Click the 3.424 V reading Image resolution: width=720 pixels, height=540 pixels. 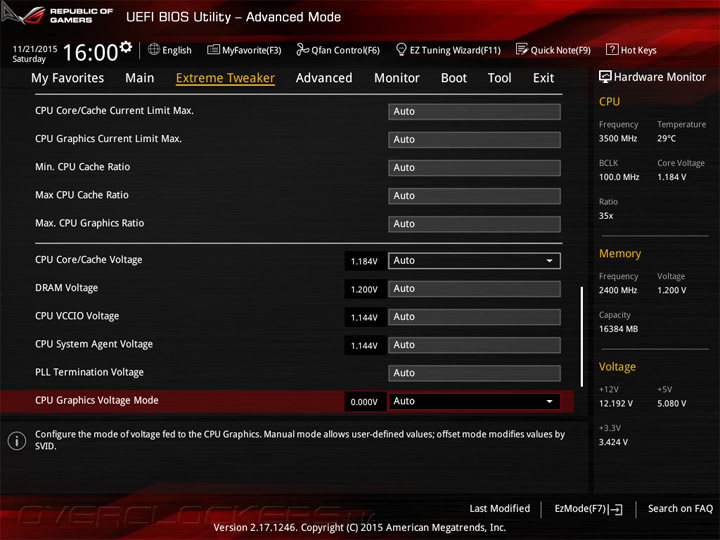pyautogui.click(x=613, y=442)
